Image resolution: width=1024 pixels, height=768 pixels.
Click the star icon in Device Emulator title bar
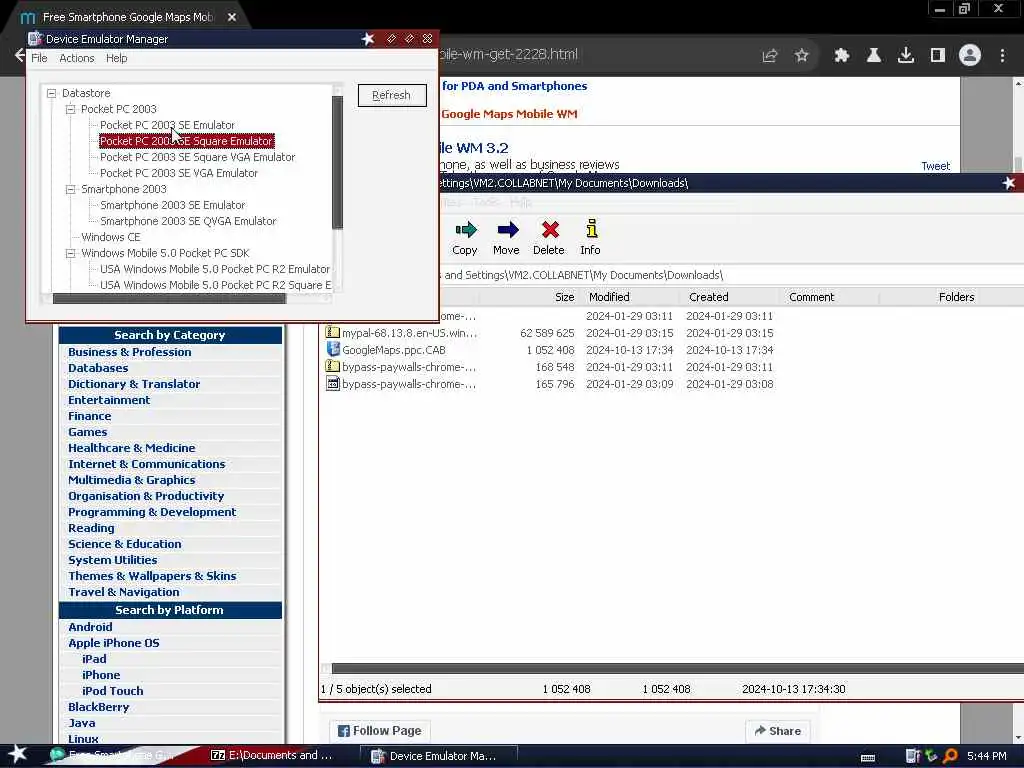(368, 39)
